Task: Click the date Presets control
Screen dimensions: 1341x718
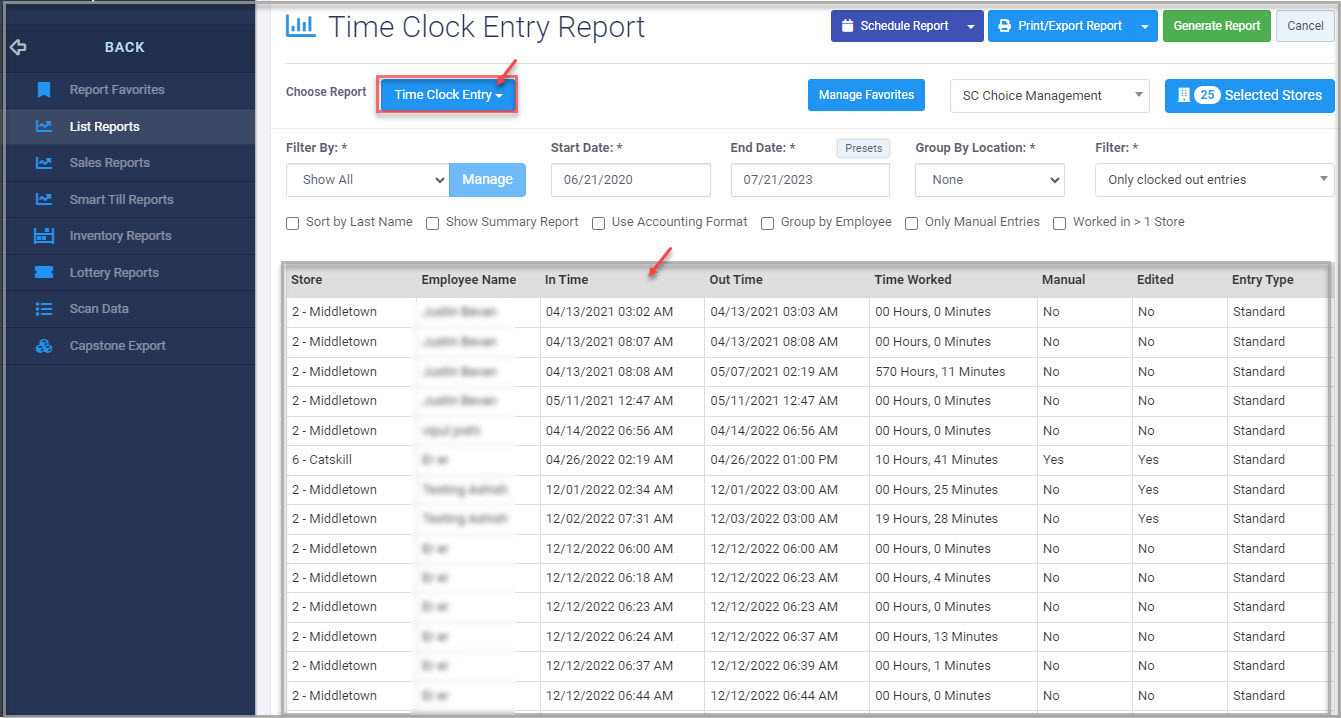Action: 862,148
